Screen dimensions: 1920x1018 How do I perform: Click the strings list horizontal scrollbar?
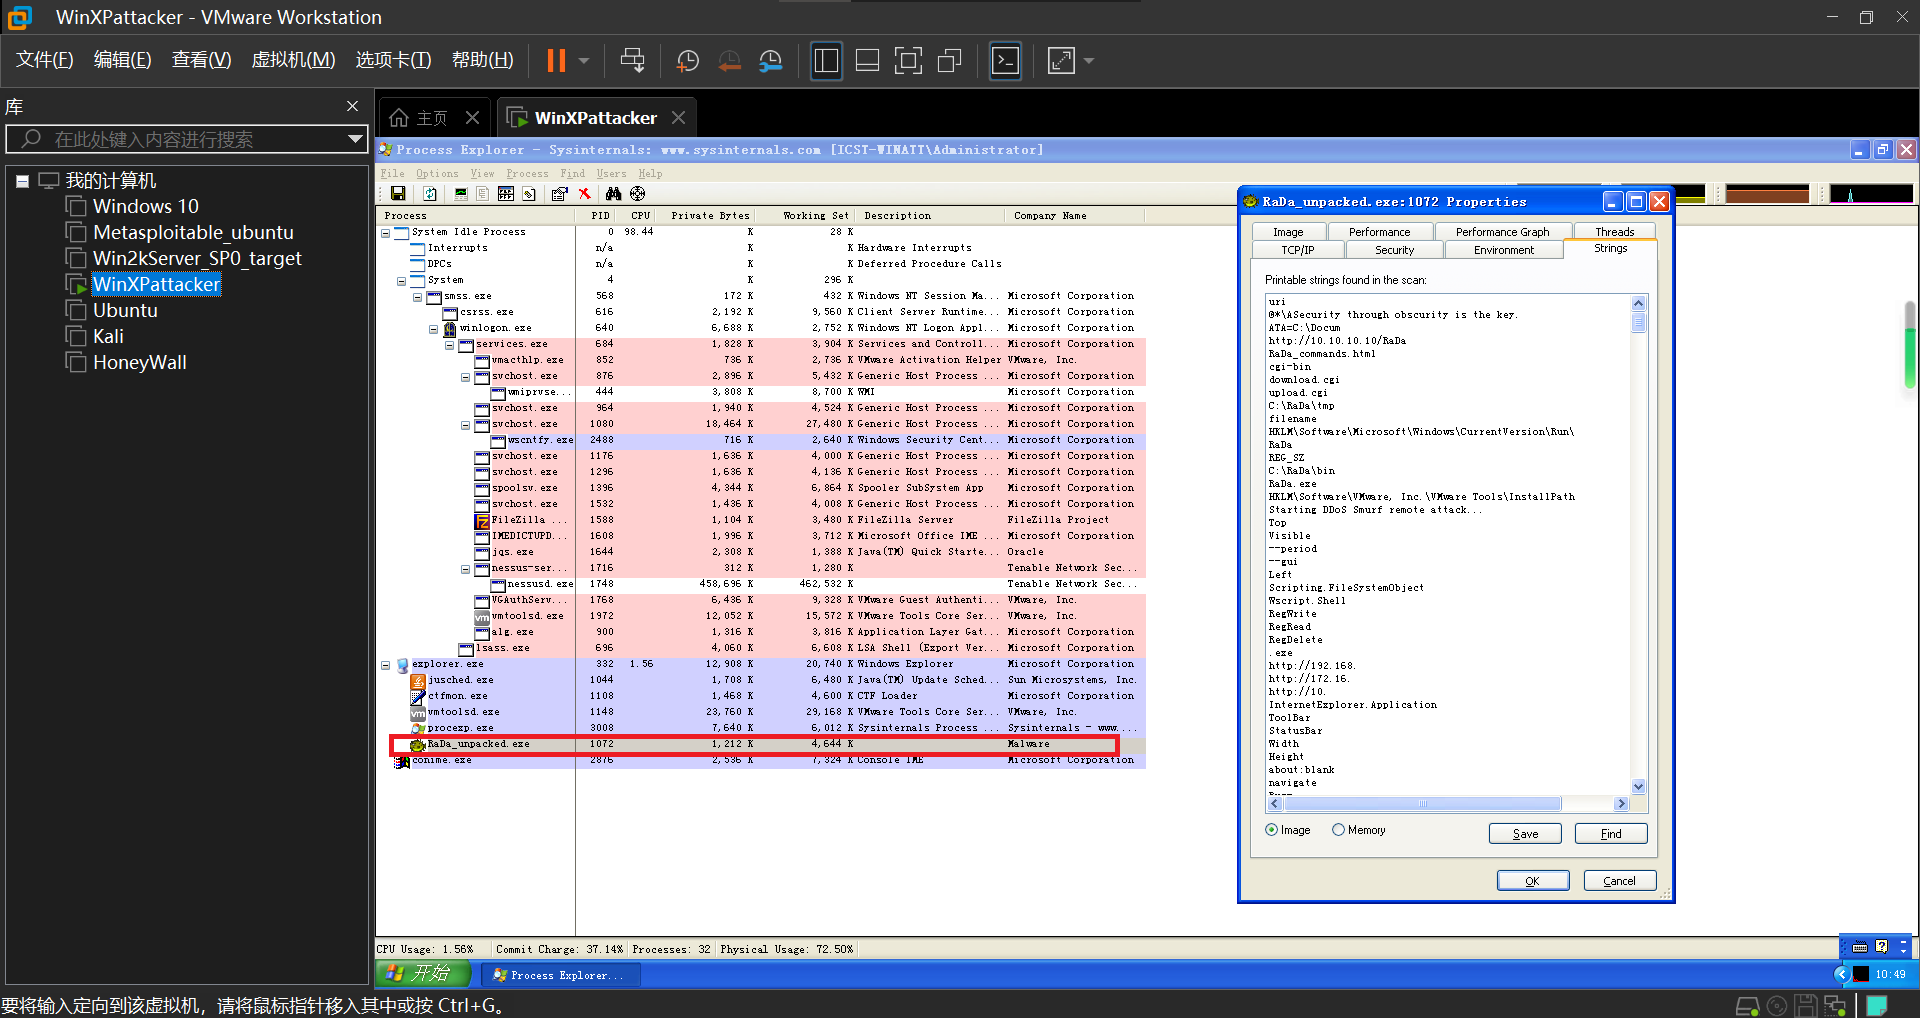pos(1421,804)
